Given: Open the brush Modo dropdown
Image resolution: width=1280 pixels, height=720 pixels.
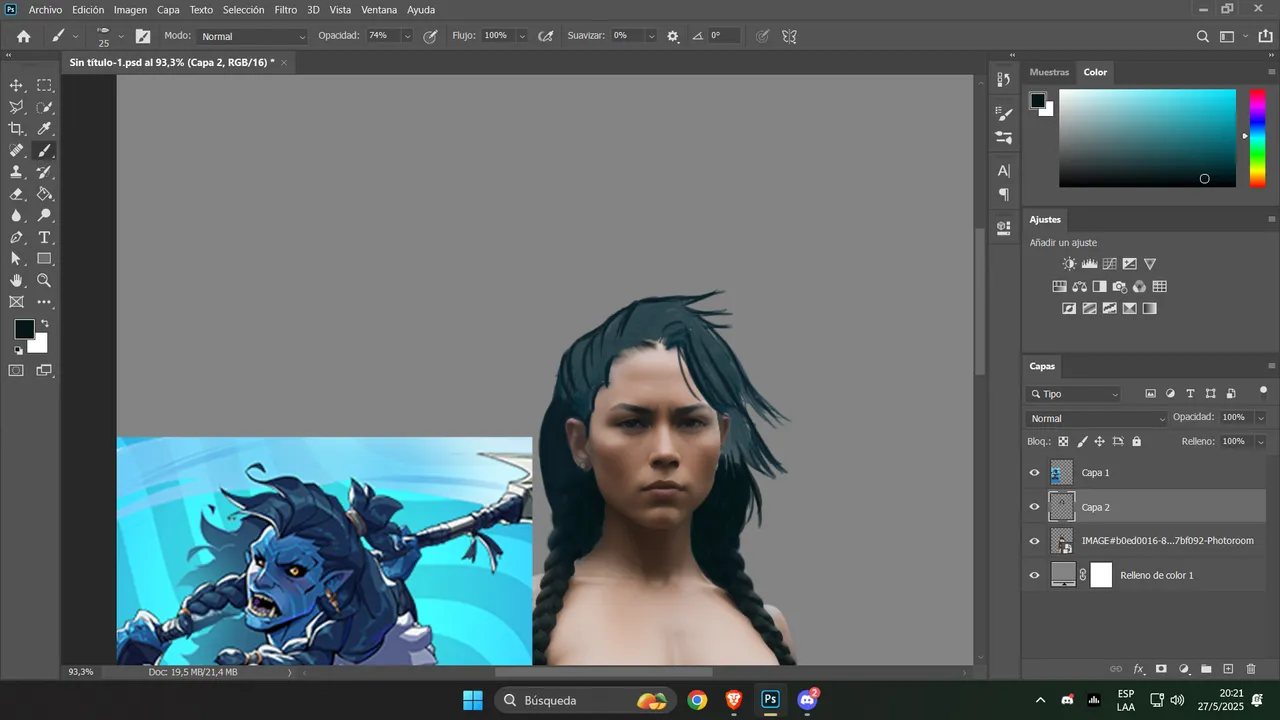Looking at the screenshot, I should [253, 36].
